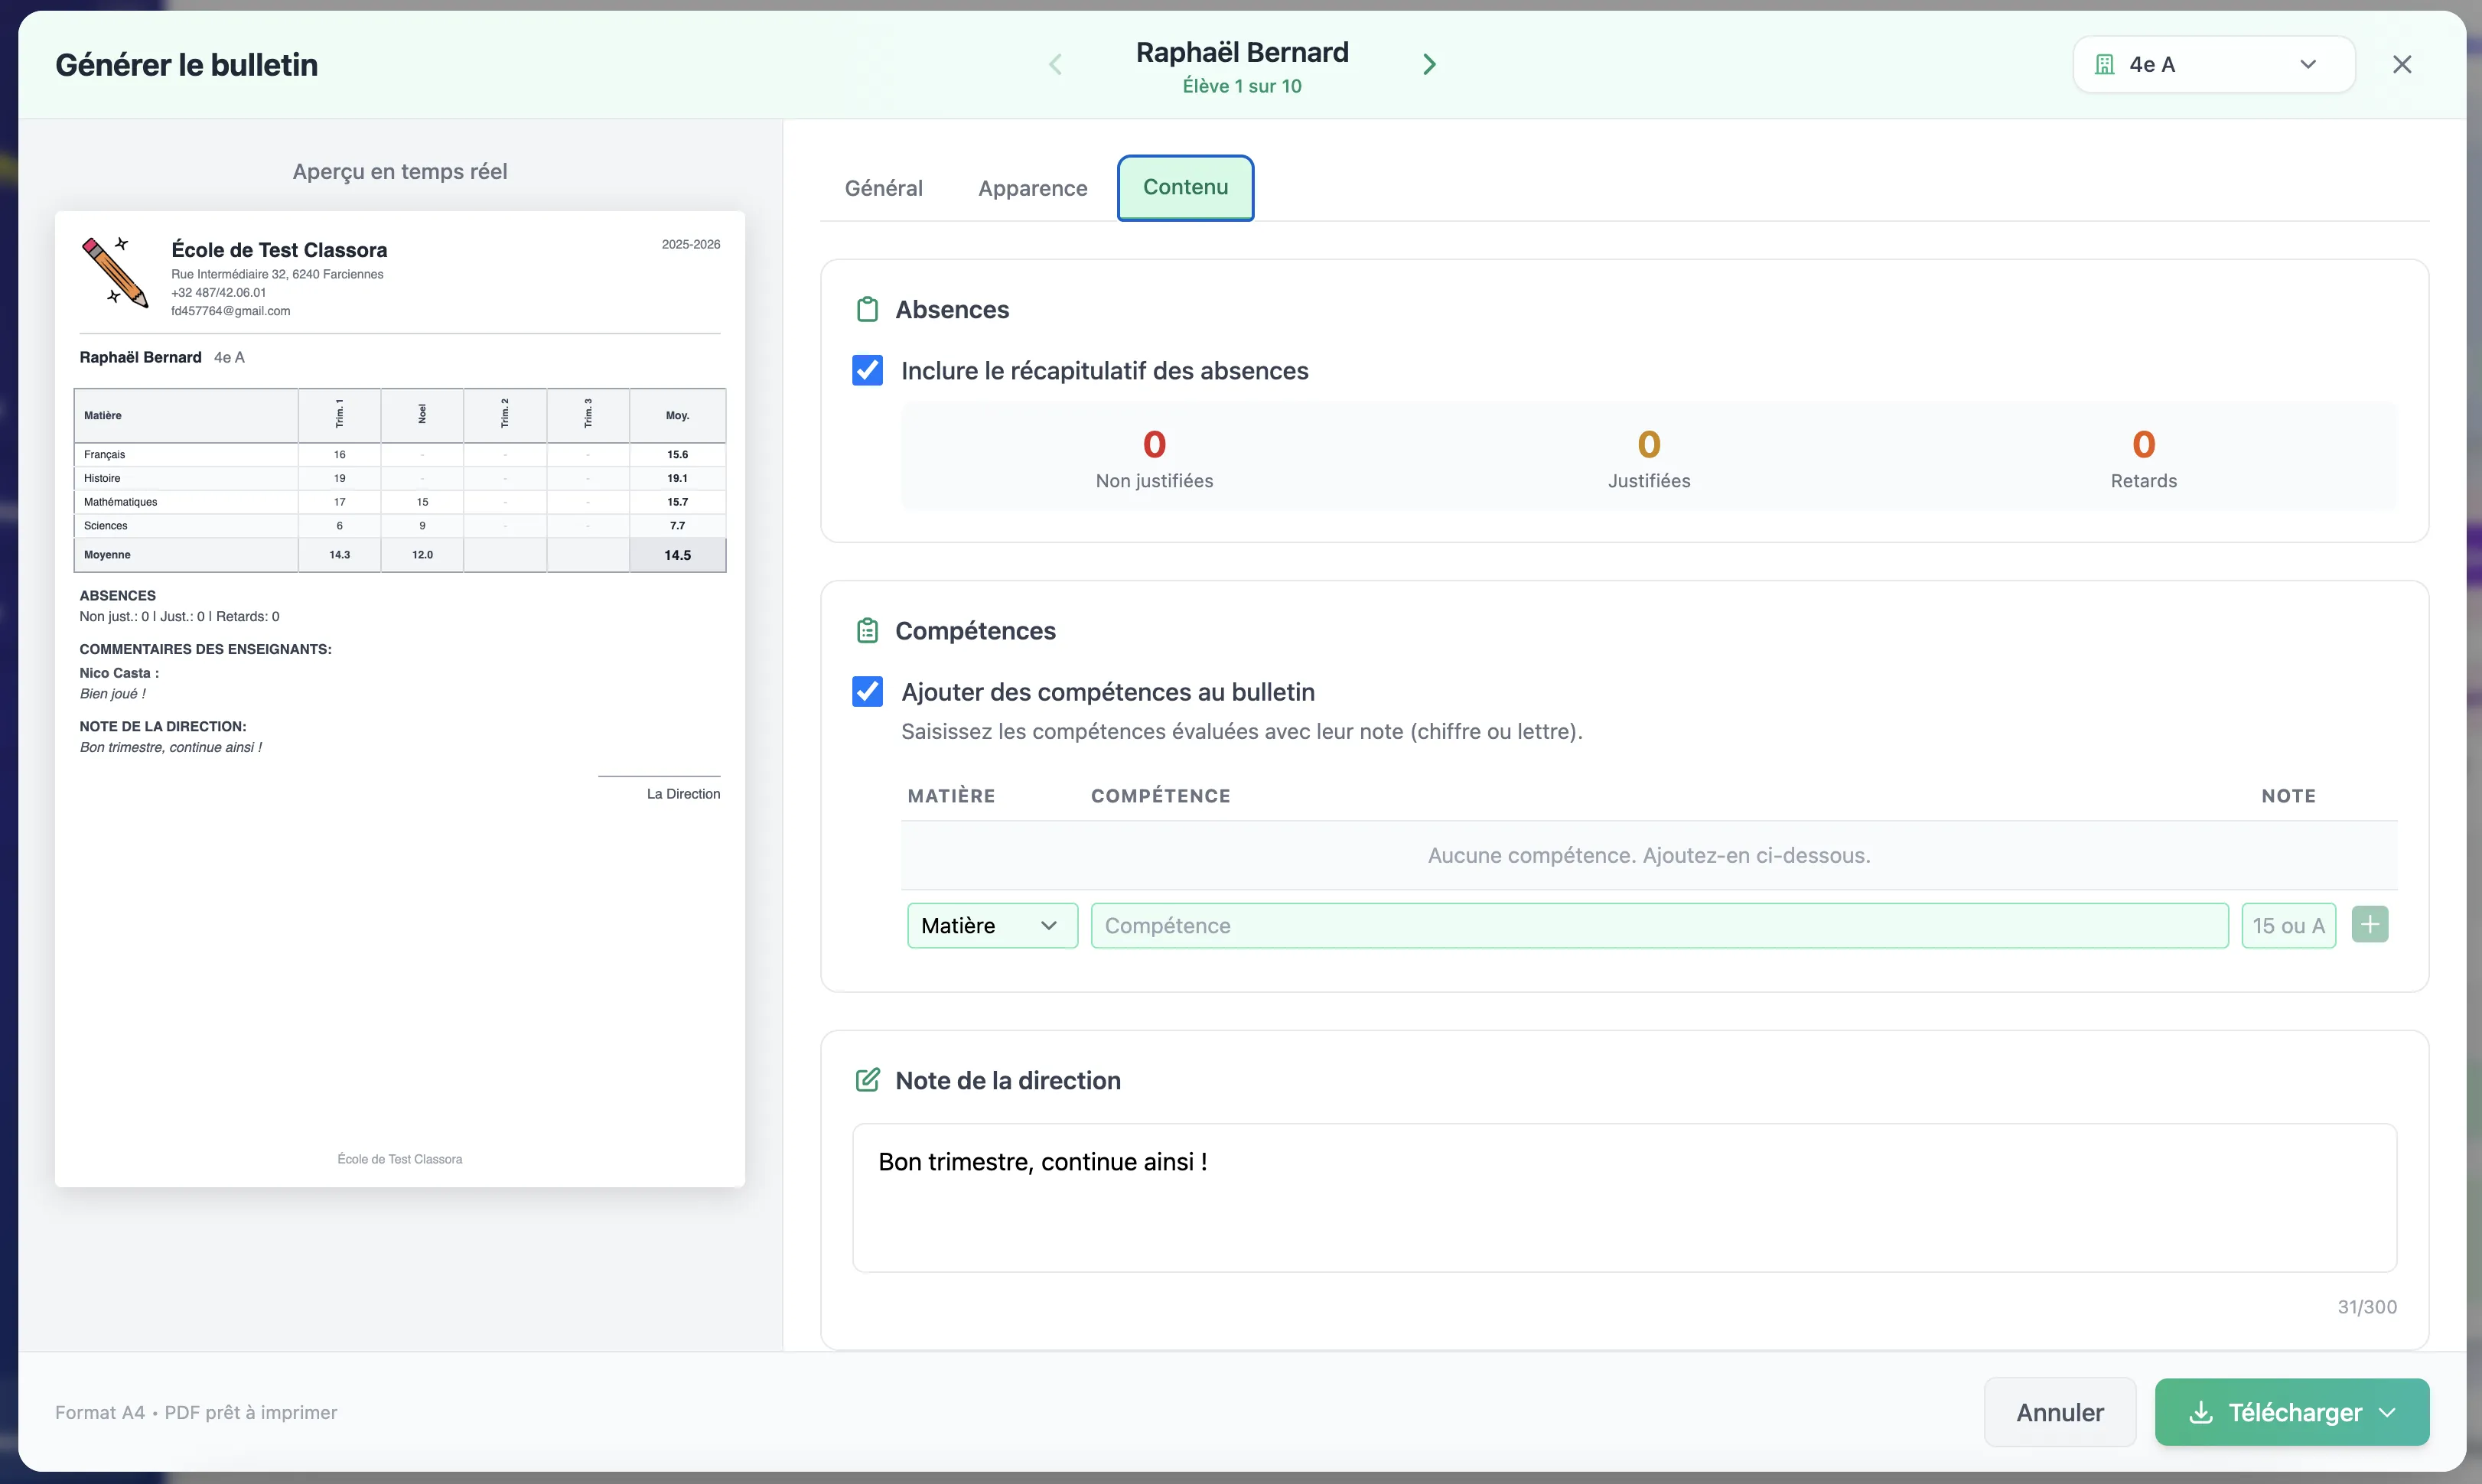
Task: Open the Apparence tab
Action: (1032, 188)
